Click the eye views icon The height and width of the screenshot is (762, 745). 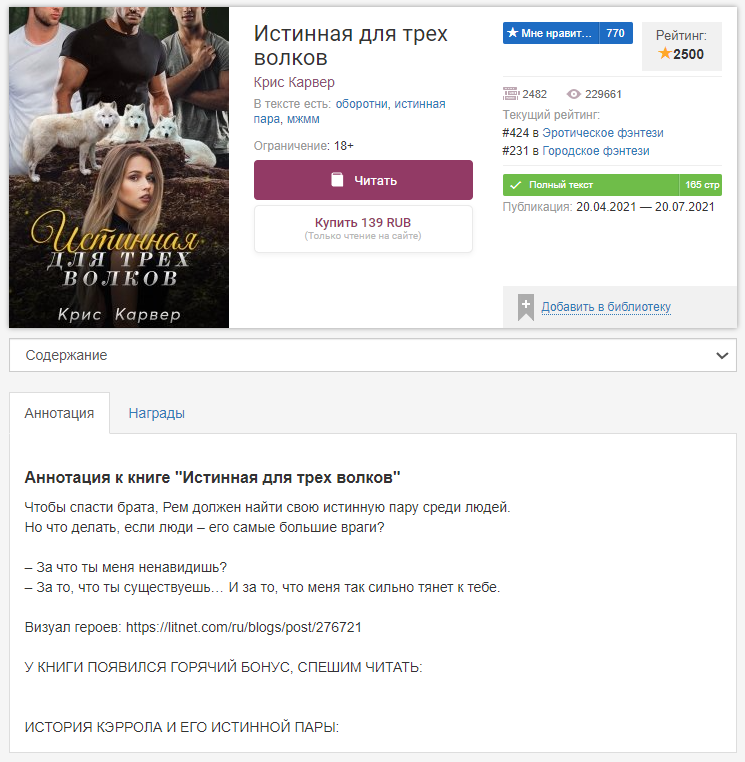[x=573, y=94]
